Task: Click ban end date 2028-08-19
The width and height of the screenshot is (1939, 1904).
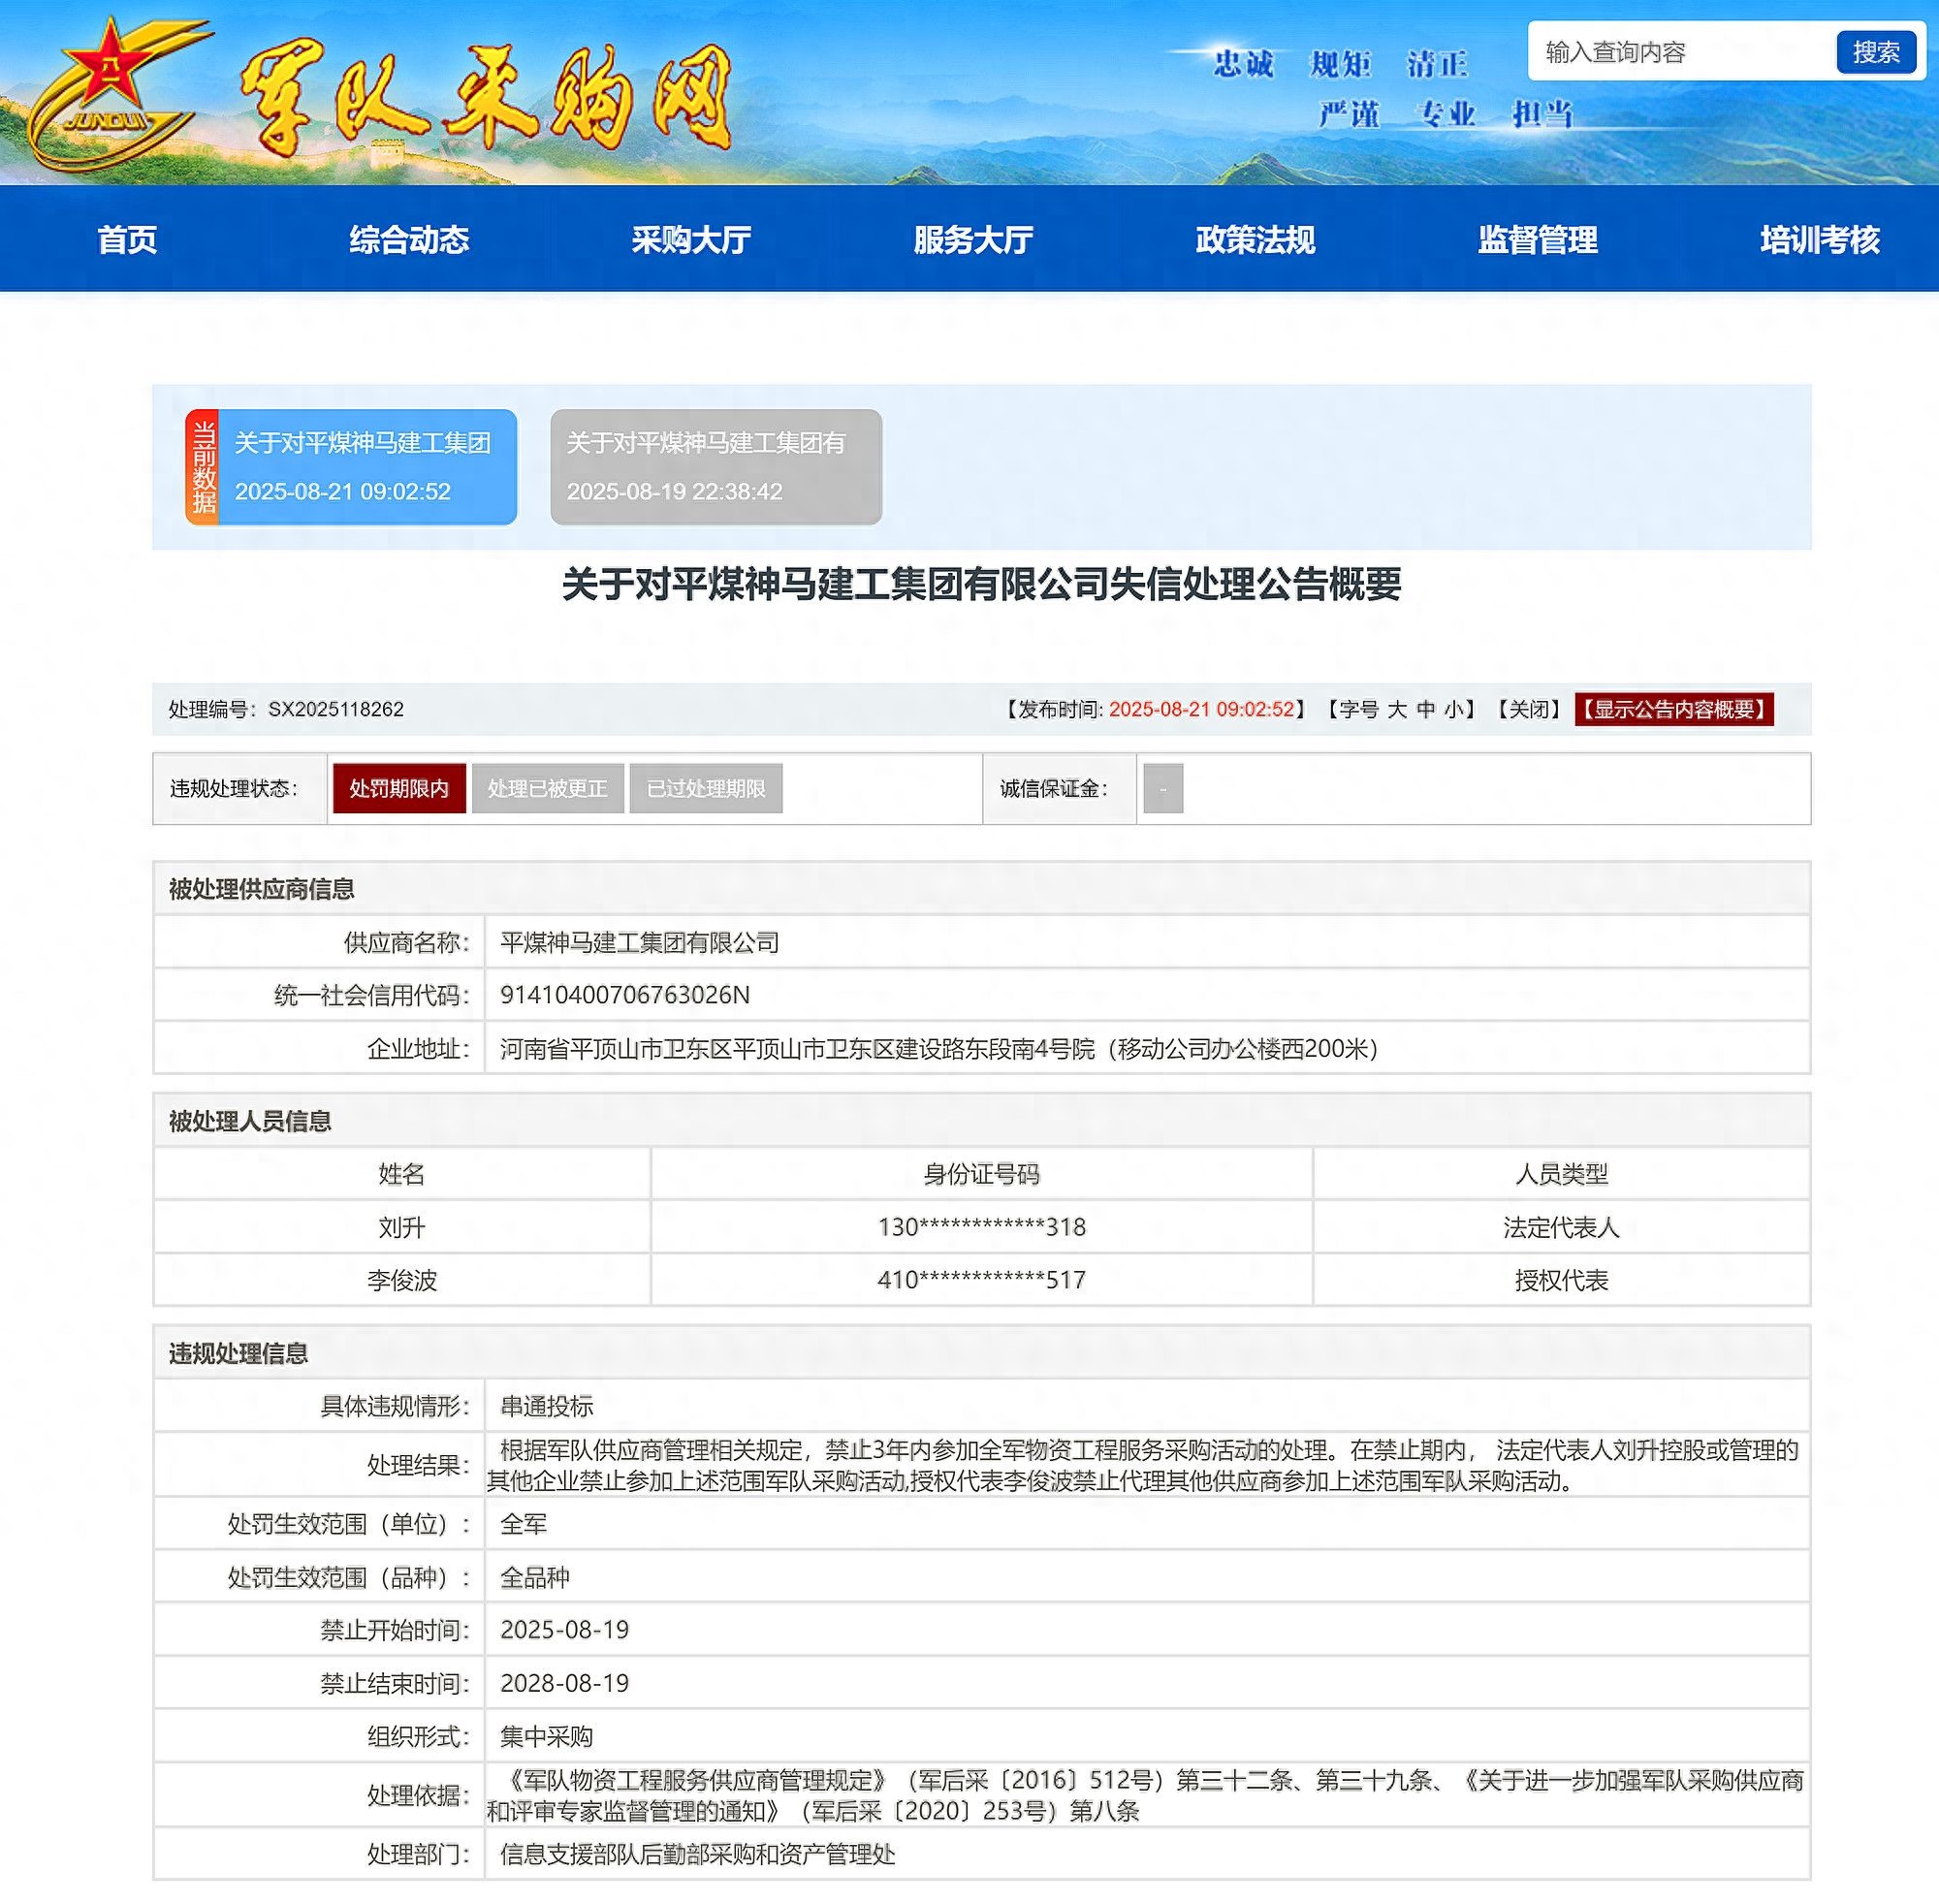Action: [x=565, y=1683]
